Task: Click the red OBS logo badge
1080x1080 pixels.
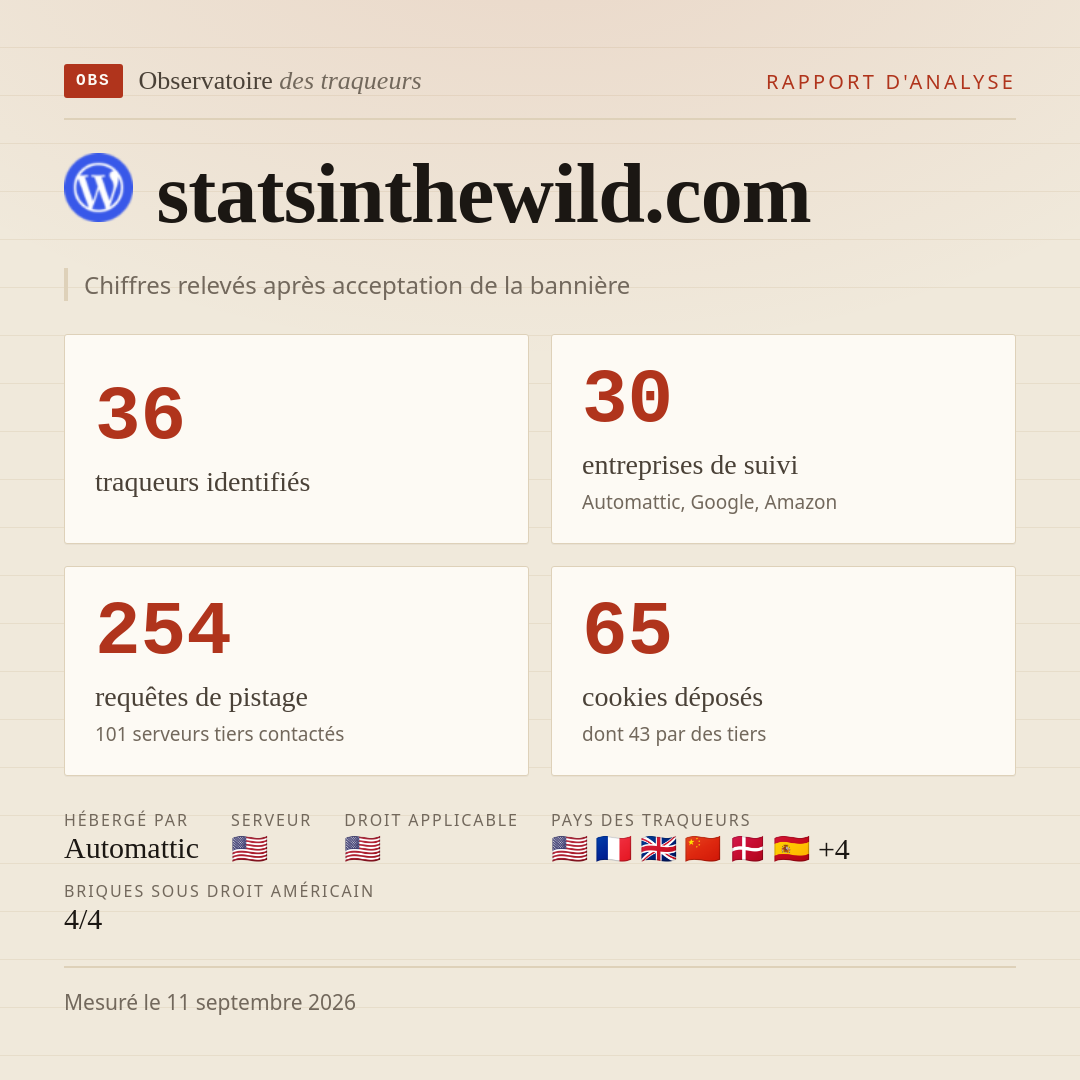Action: (94, 81)
